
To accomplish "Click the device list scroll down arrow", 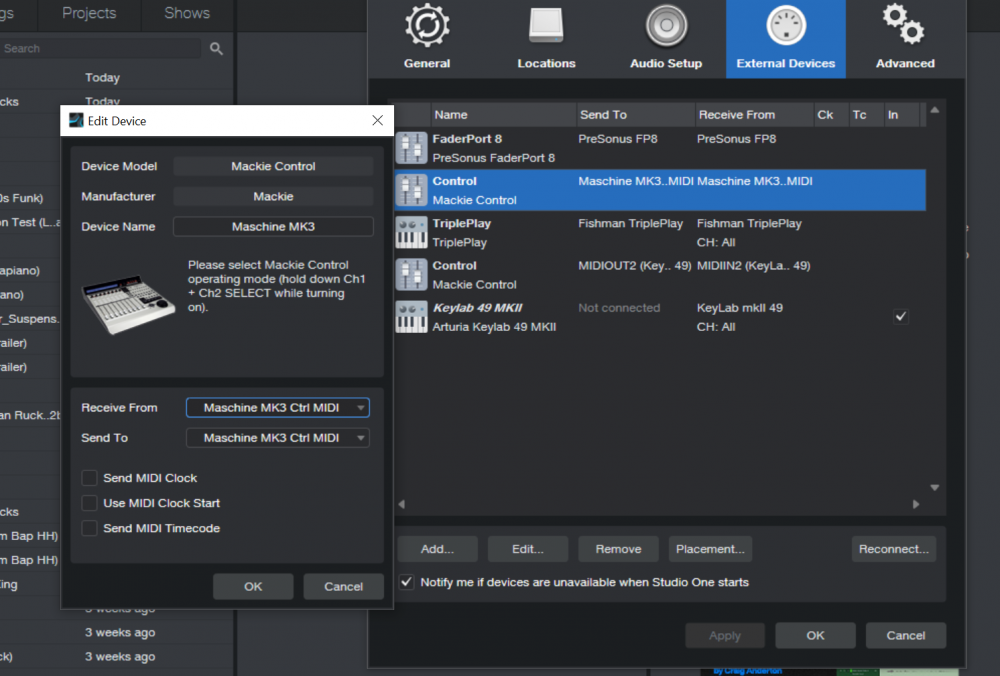I will click(934, 488).
